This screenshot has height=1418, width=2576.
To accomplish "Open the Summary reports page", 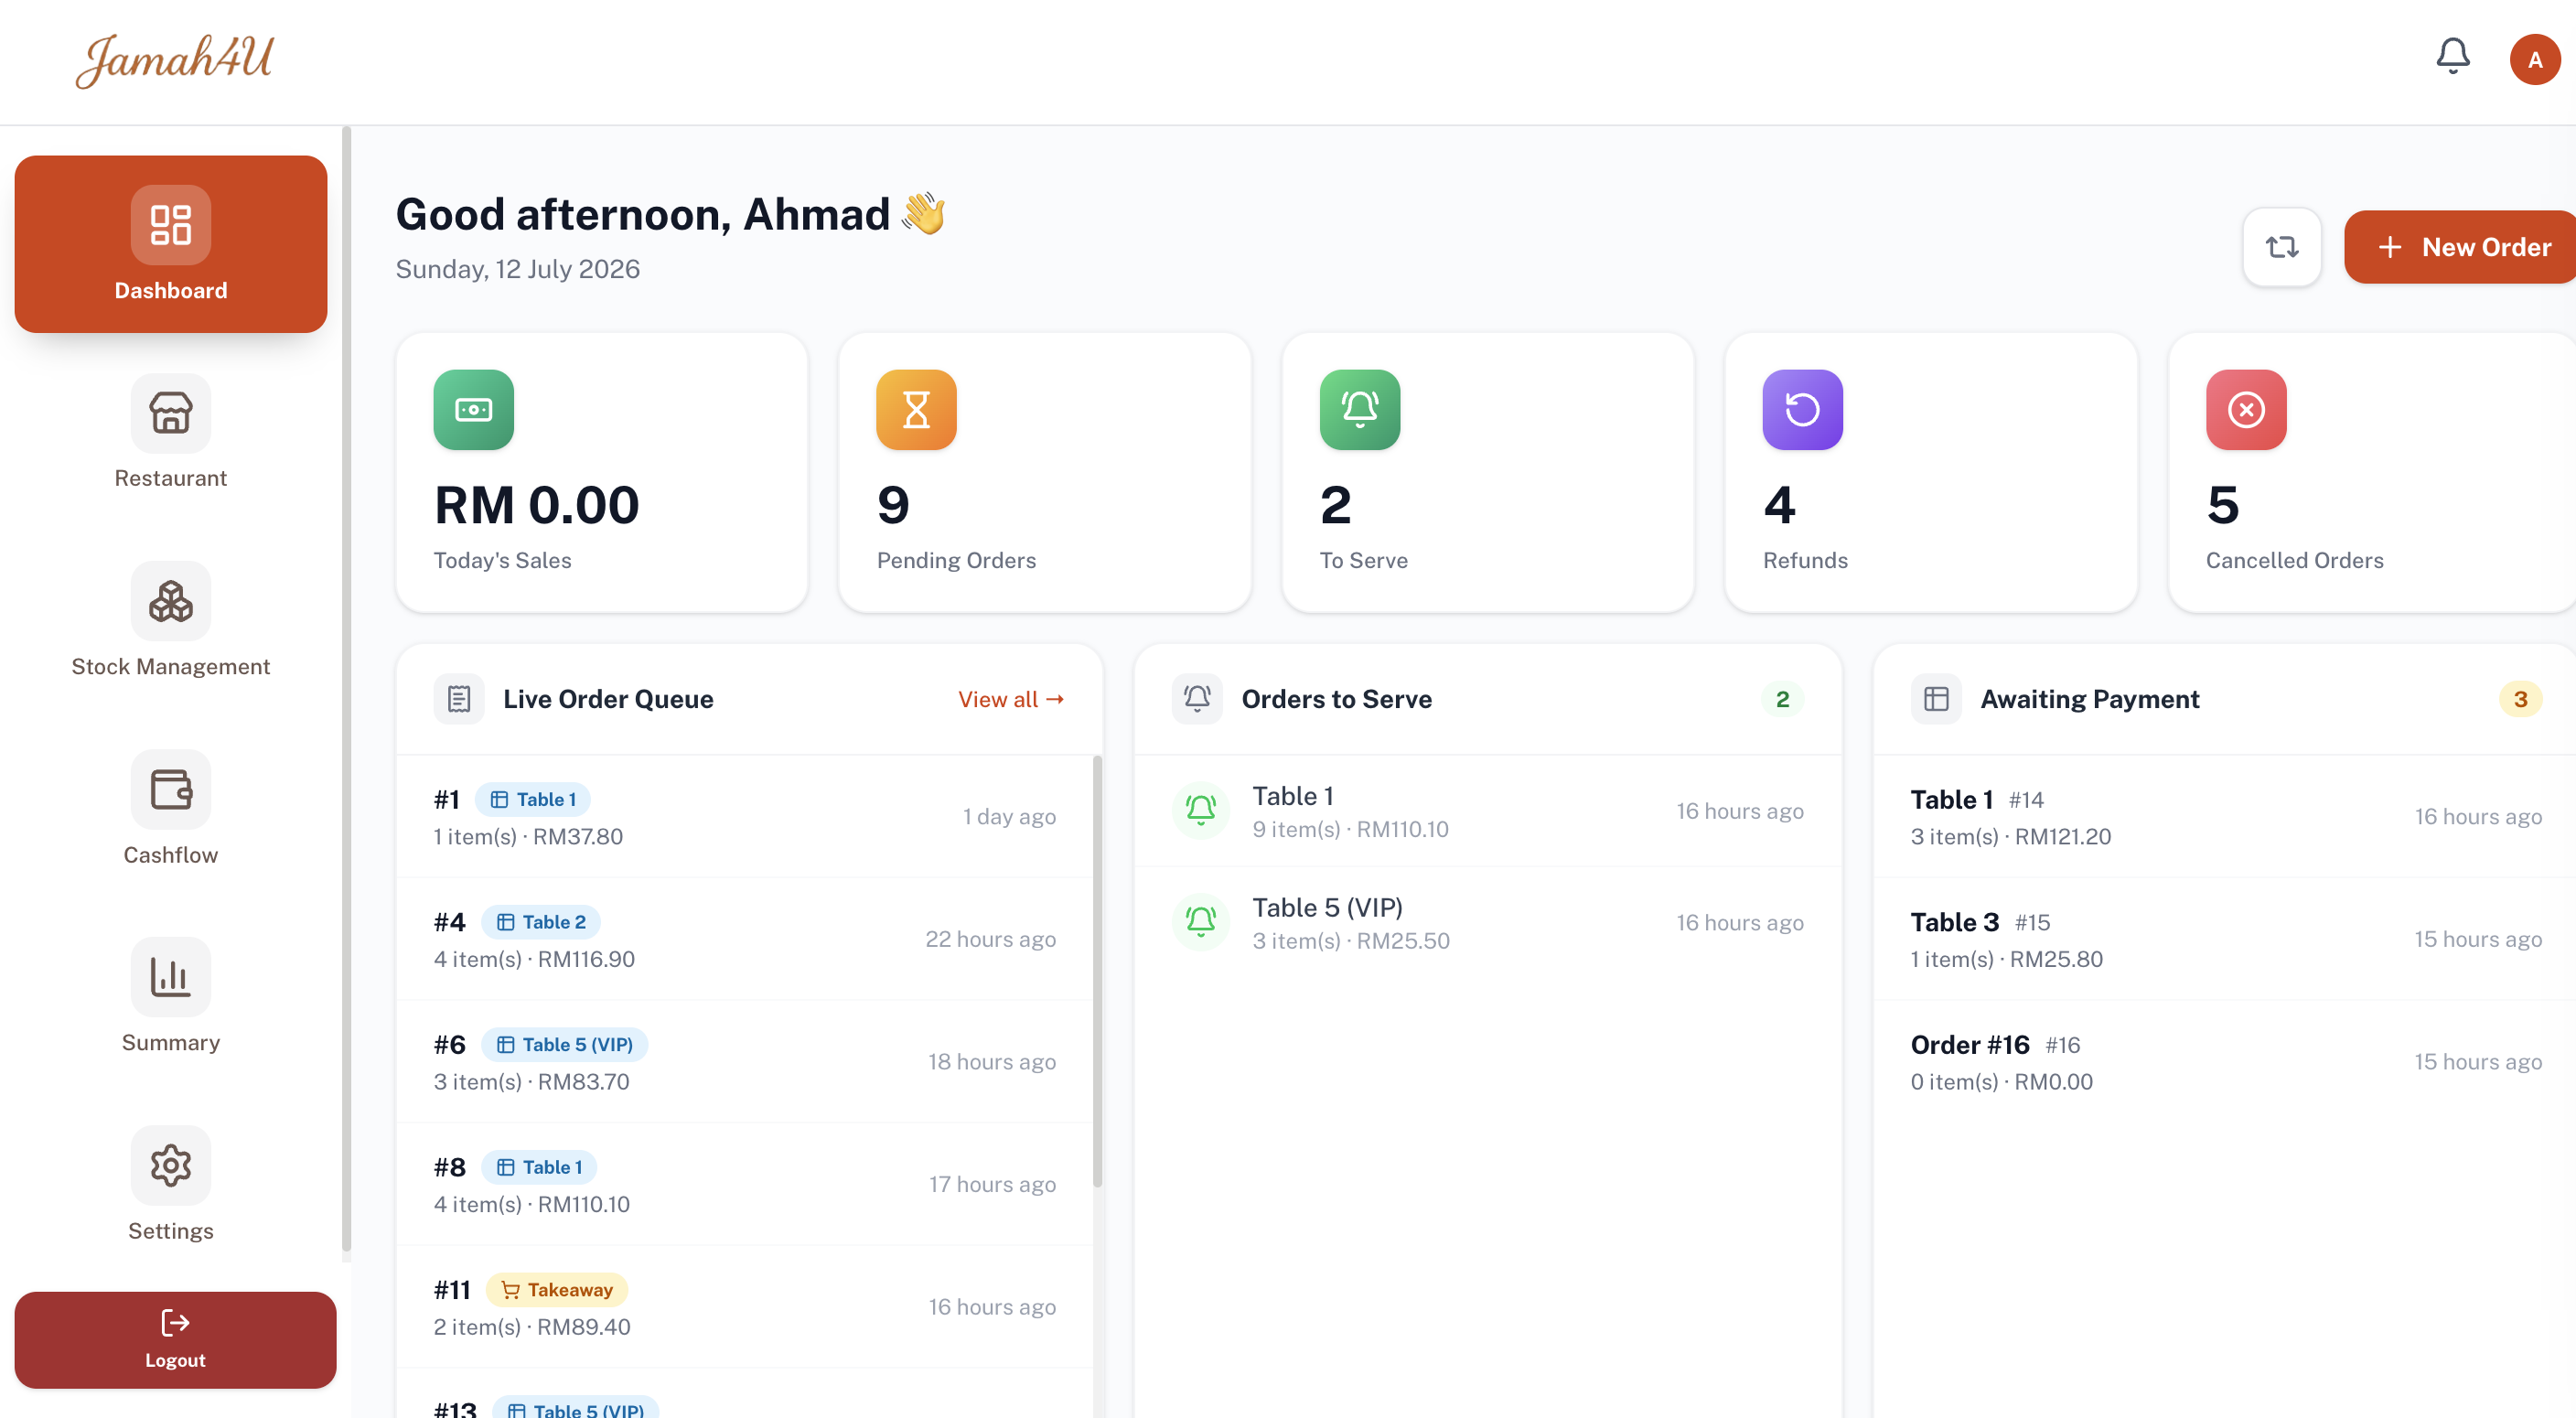I will click(171, 996).
